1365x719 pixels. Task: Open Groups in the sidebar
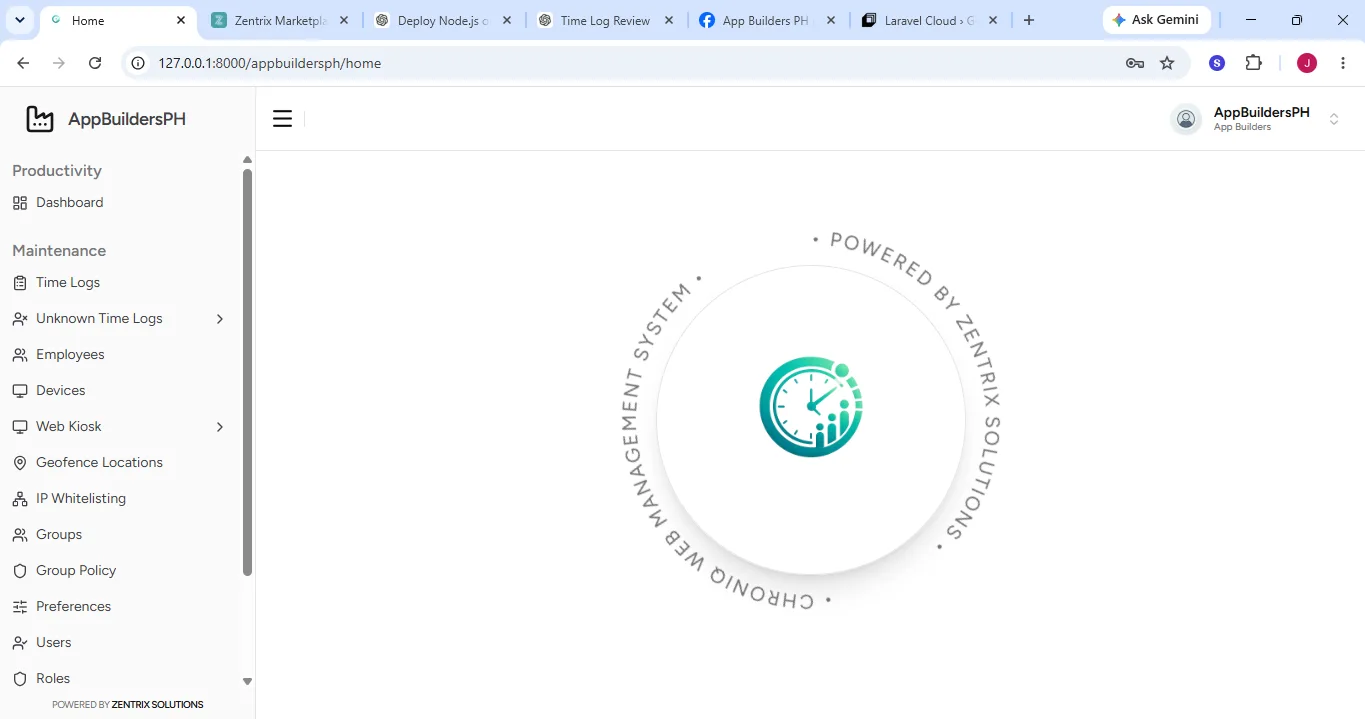point(120,535)
